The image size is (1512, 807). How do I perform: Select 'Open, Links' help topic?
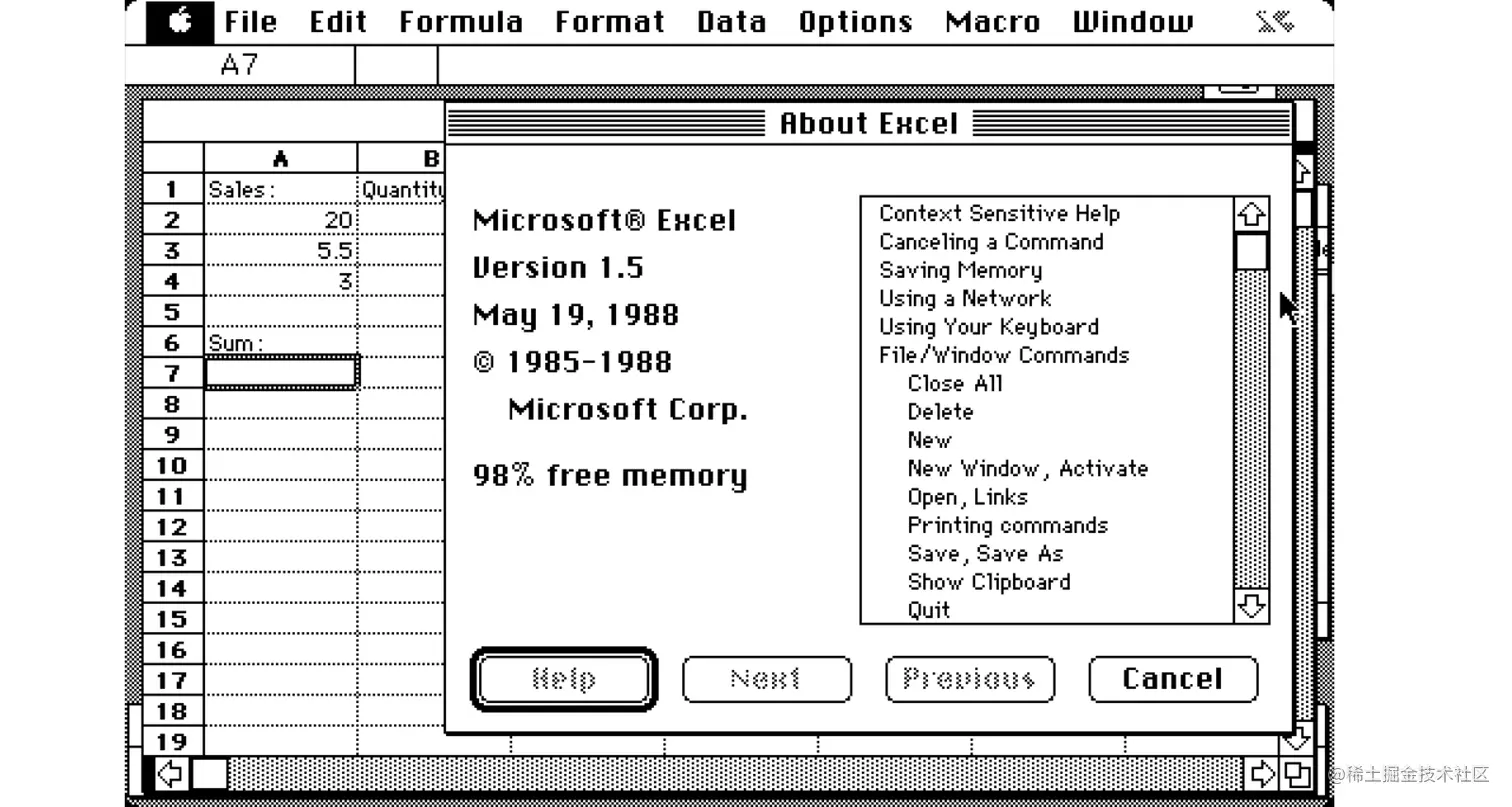(967, 497)
